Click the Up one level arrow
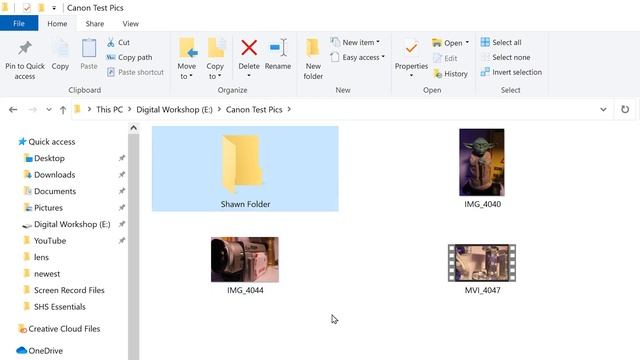Viewport: 640px width, 360px height. point(63,109)
